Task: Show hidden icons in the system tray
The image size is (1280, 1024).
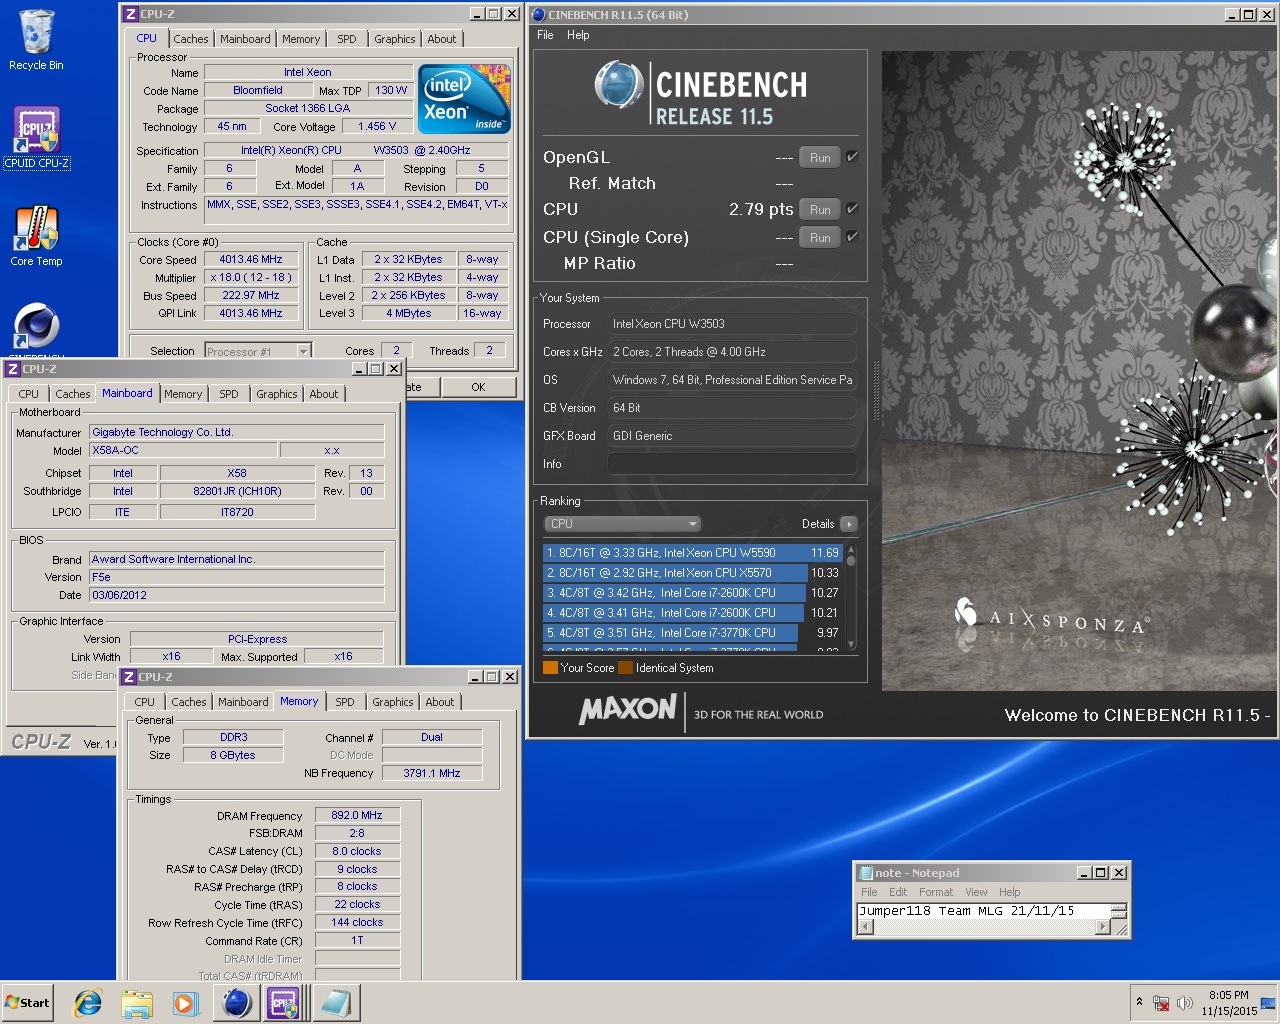Action: click(1139, 1001)
